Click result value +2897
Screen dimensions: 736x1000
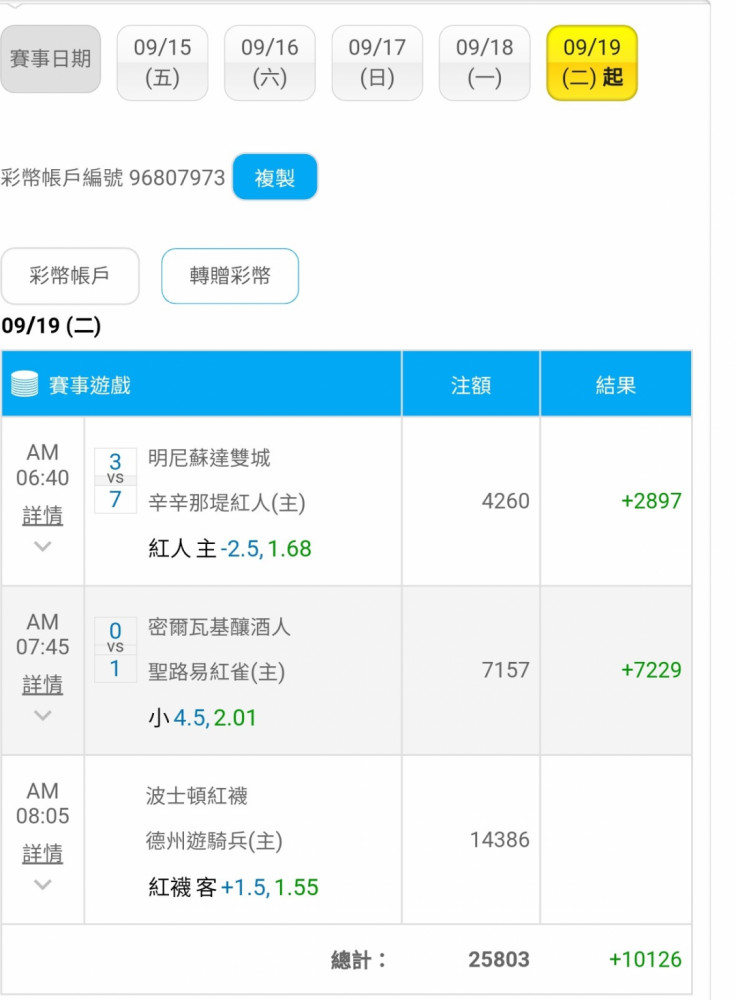(x=651, y=501)
